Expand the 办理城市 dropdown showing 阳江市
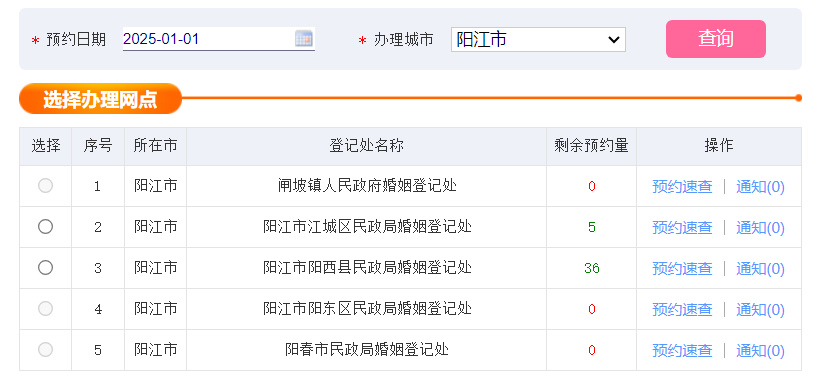Image resolution: width=816 pixels, height=384 pixels. pos(538,40)
